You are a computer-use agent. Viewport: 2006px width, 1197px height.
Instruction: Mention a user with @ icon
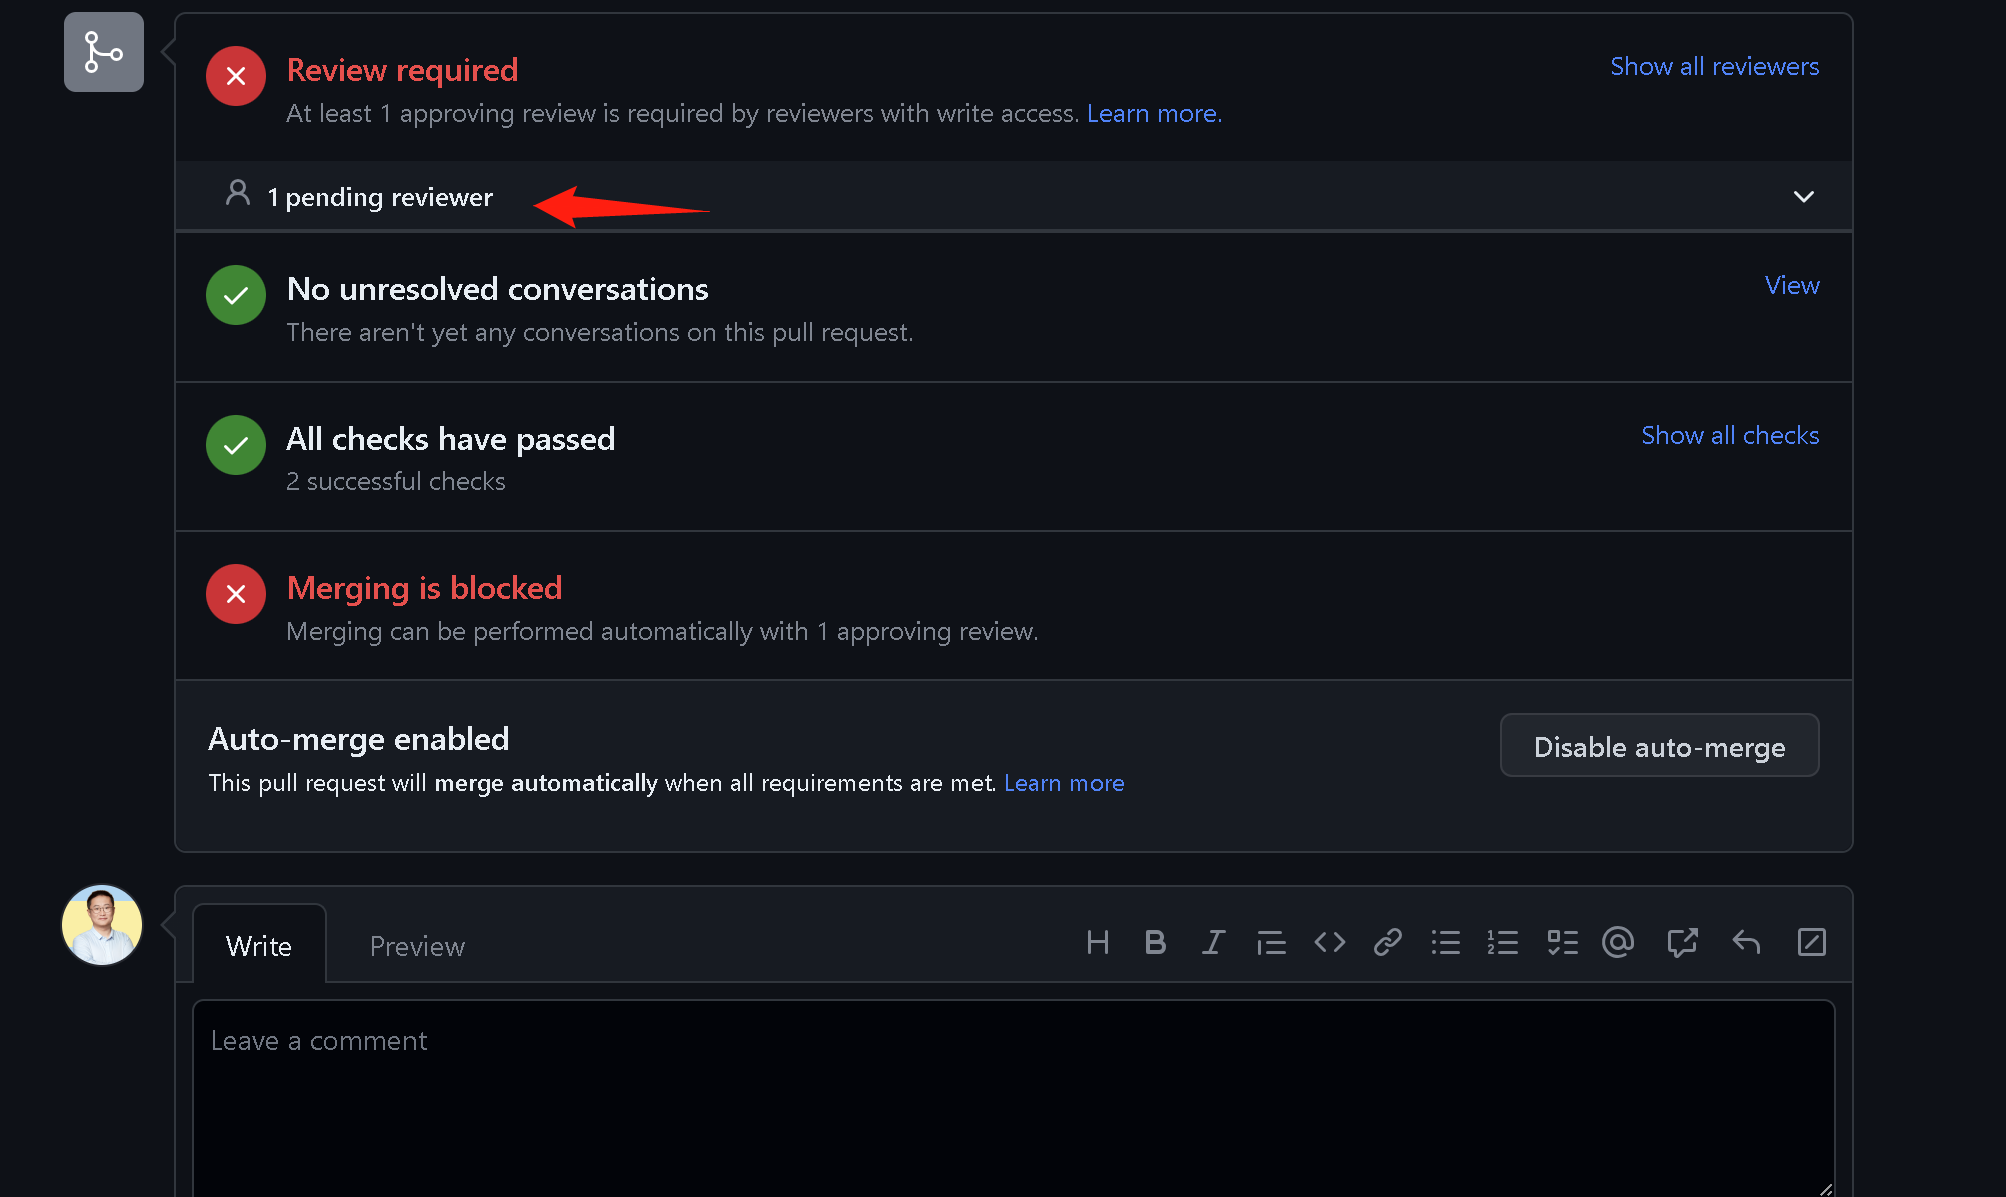[1618, 943]
